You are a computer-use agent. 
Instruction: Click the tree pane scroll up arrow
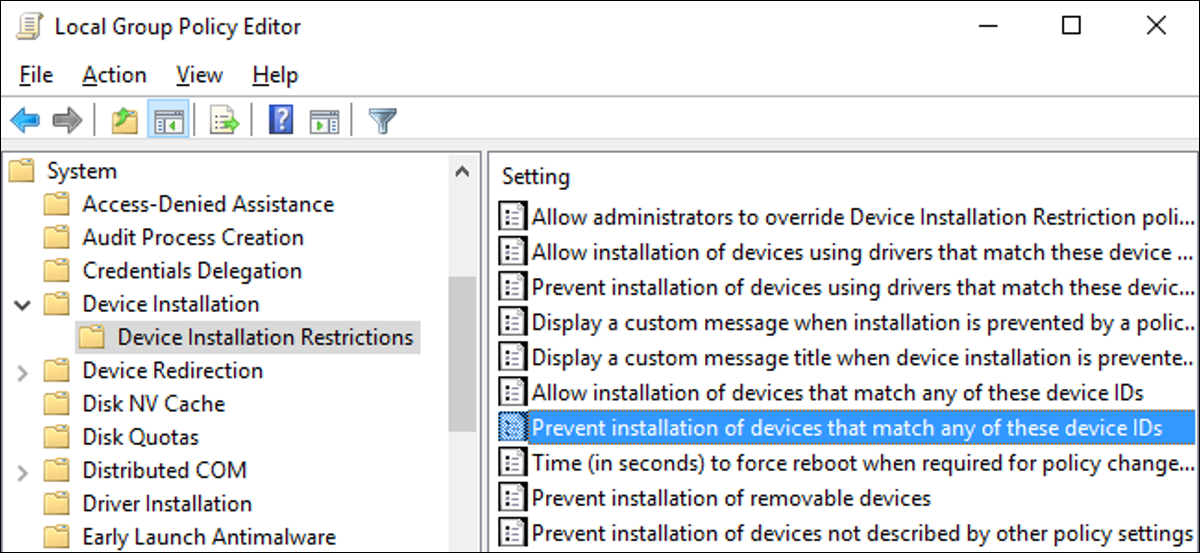(x=461, y=171)
